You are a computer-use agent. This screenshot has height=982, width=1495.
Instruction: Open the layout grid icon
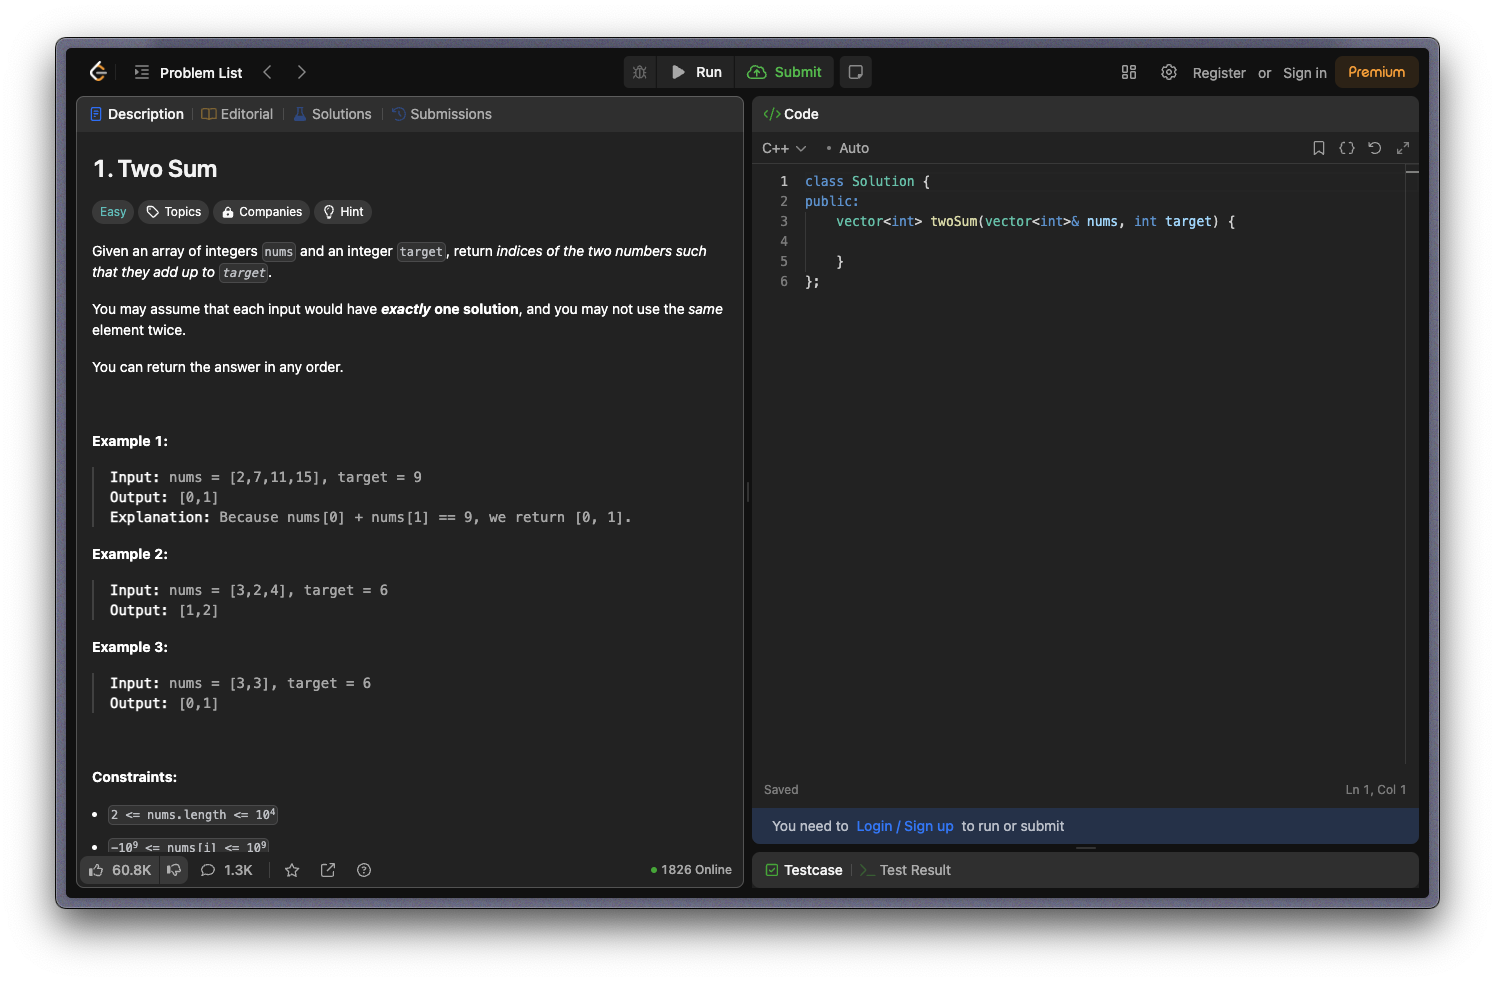[x=1129, y=72]
